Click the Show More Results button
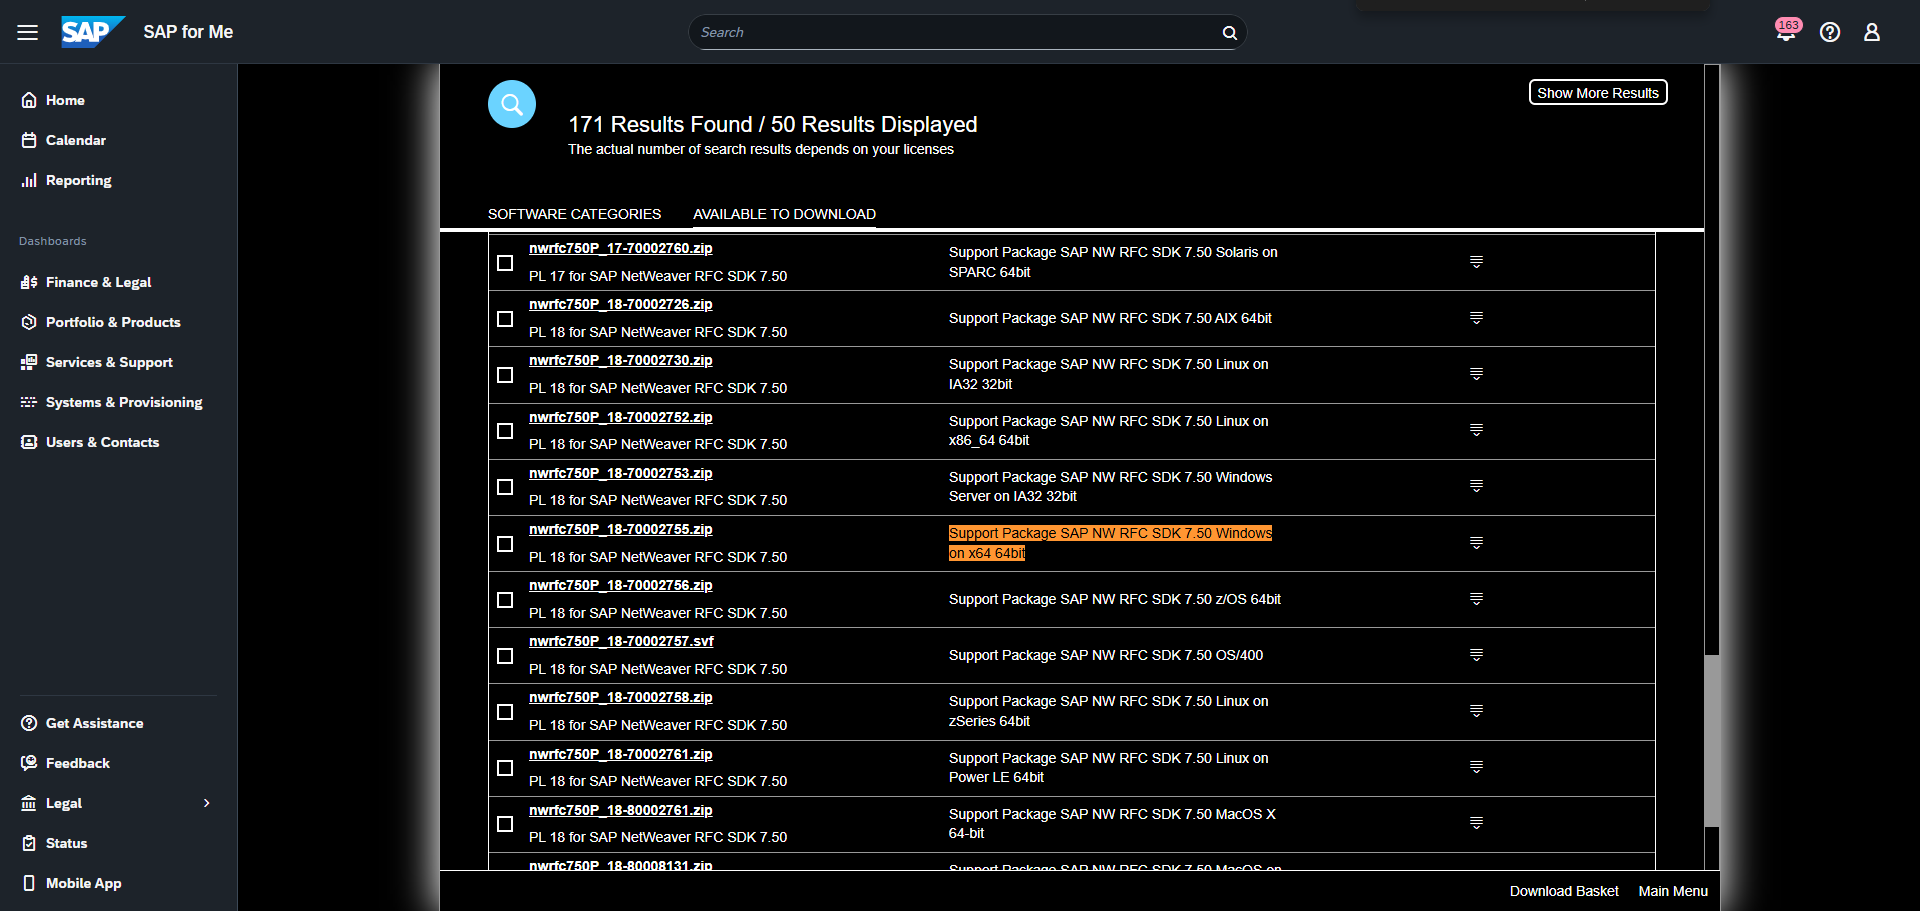This screenshot has height=911, width=1920. tap(1597, 93)
